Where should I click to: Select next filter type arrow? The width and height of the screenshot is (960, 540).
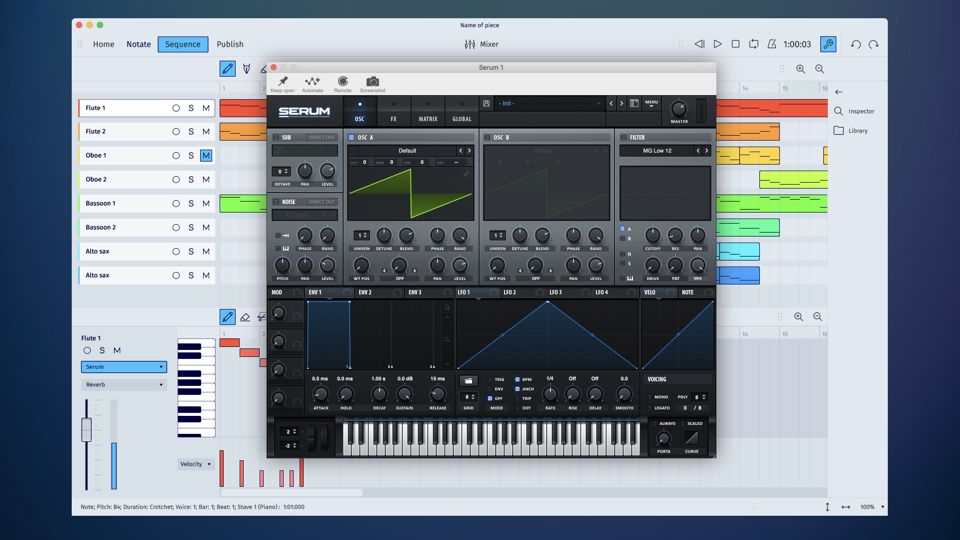pyautogui.click(x=707, y=151)
